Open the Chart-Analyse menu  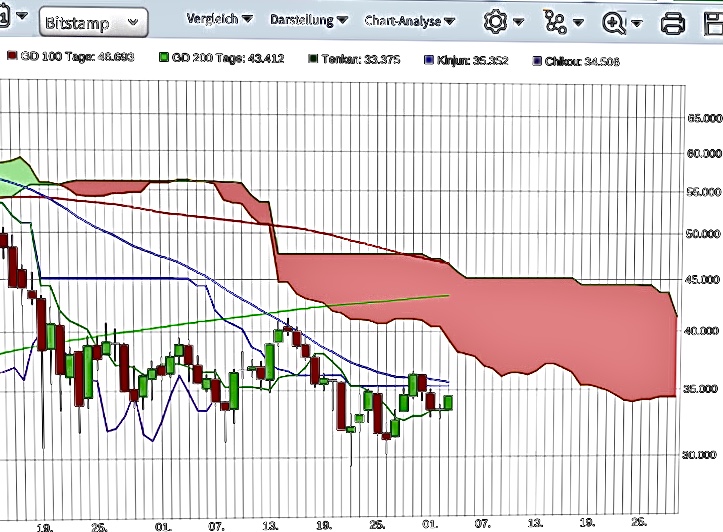[x=413, y=20]
